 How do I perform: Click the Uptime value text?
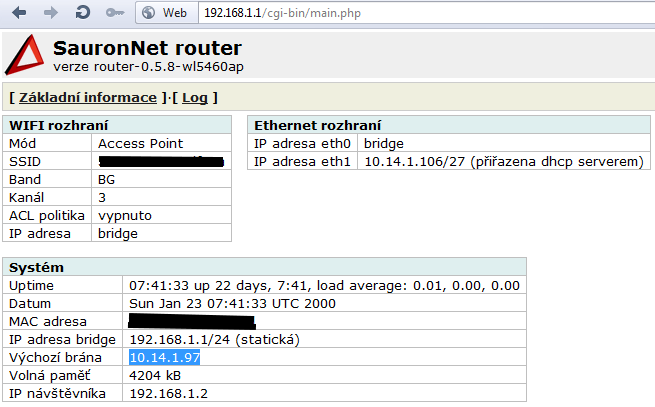point(324,286)
